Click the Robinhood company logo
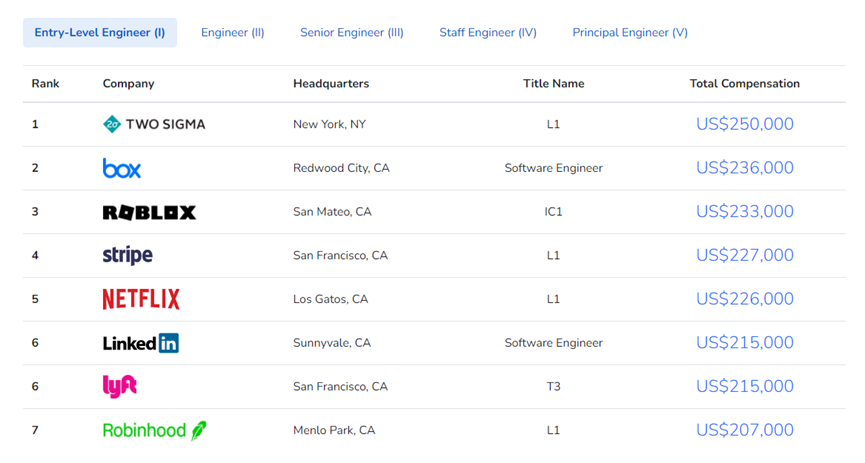Image resolution: width=865 pixels, height=463 pixels. [x=155, y=430]
